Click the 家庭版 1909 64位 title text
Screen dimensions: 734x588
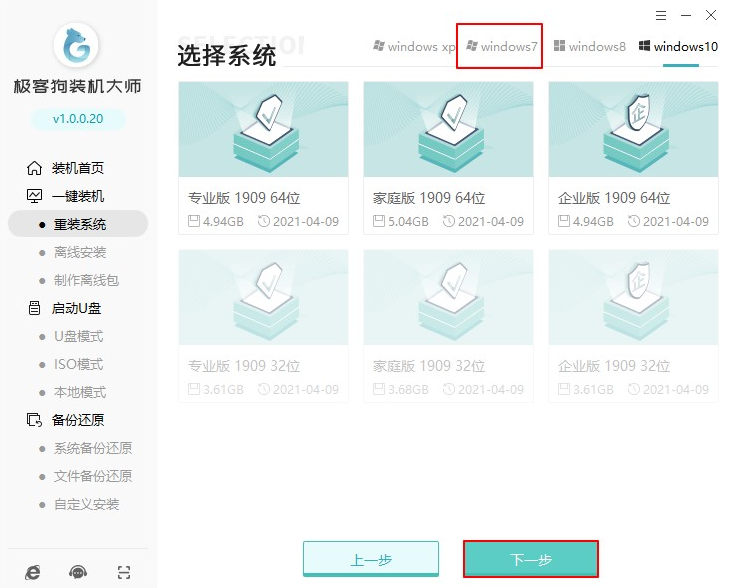pos(429,198)
